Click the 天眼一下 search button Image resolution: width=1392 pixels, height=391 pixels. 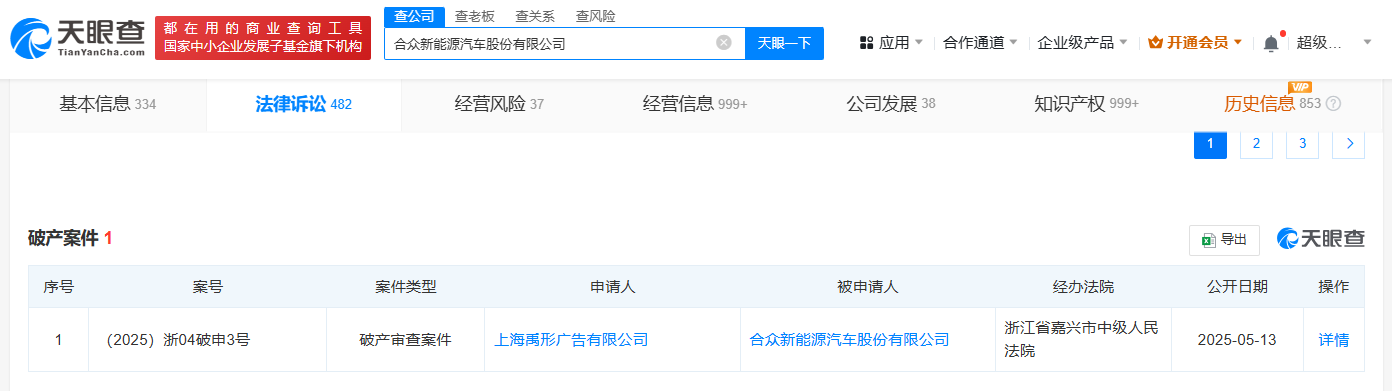tap(784, 43)
